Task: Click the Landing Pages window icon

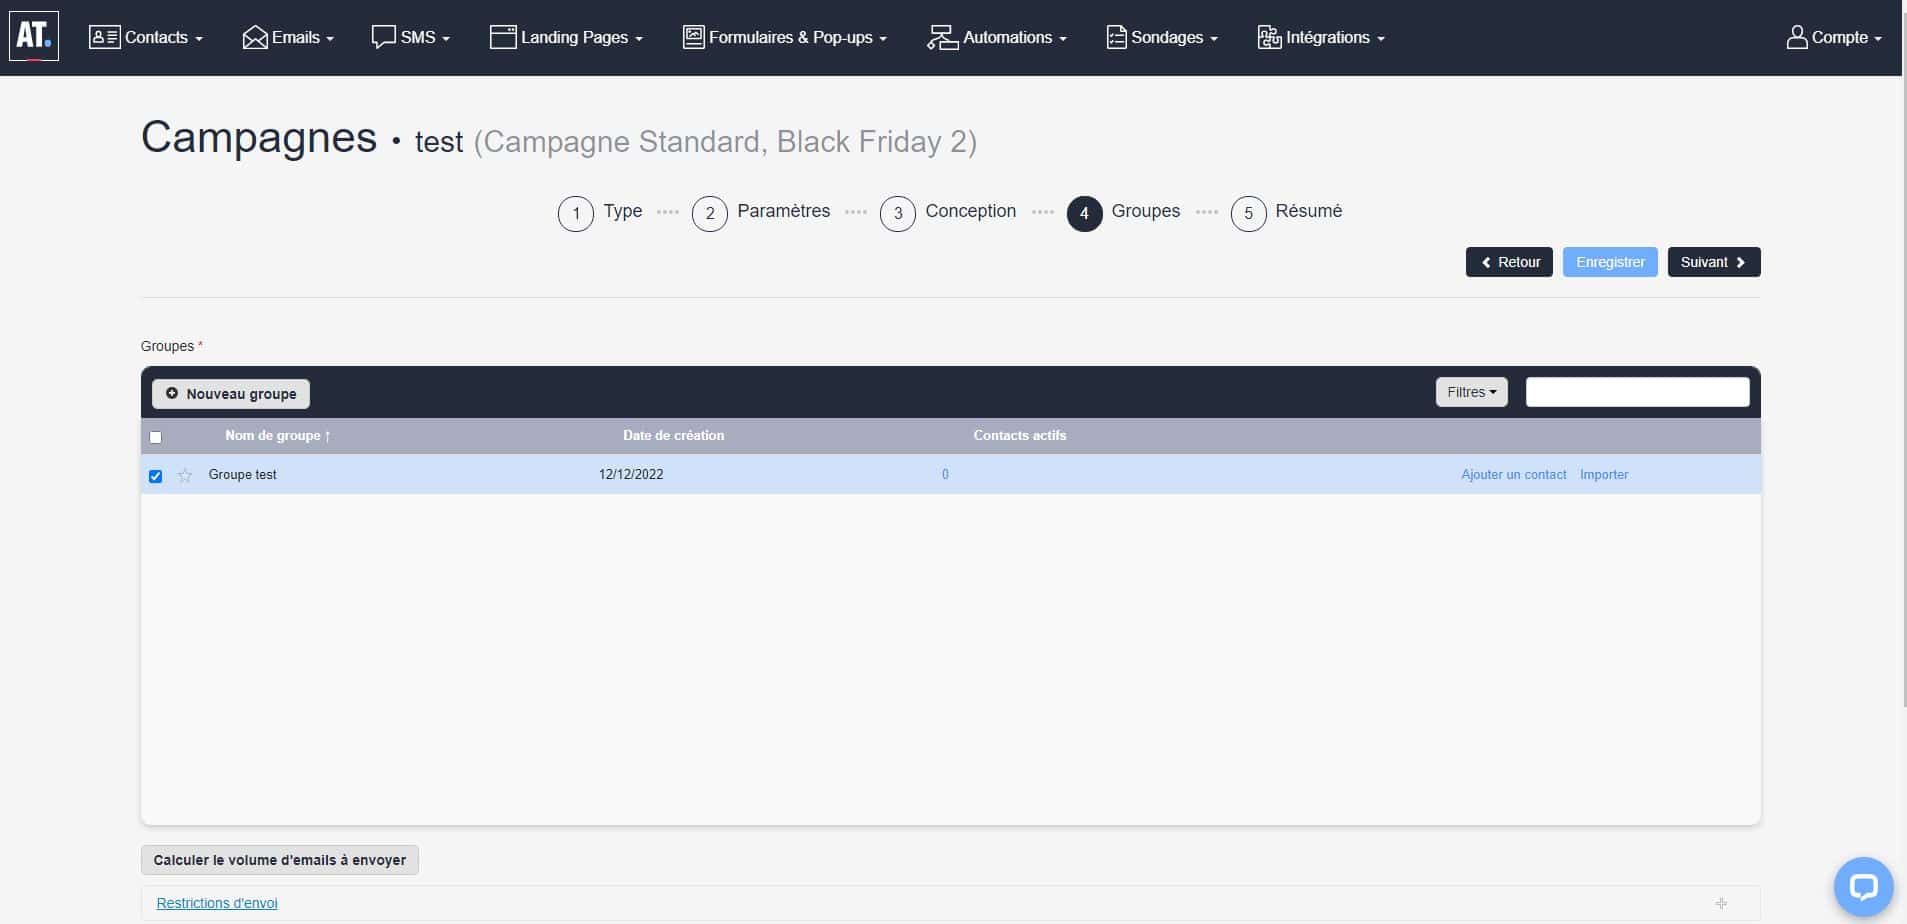Action: [x=502, y=38]
